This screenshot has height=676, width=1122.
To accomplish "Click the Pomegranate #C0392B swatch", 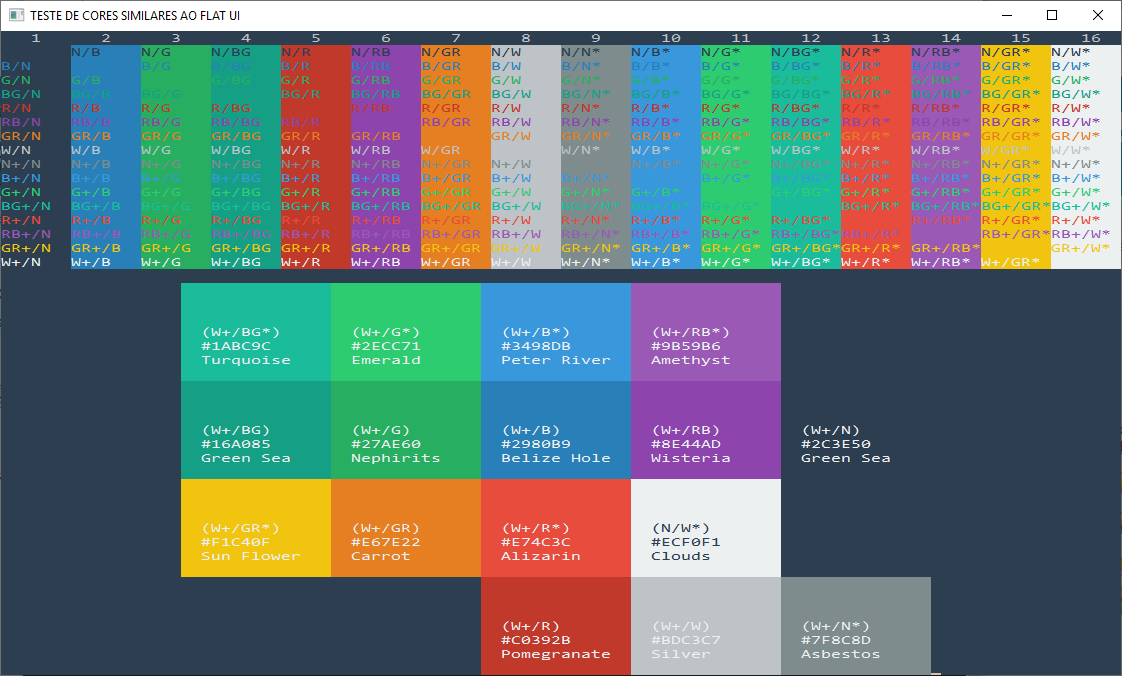I will coord(556,626).
